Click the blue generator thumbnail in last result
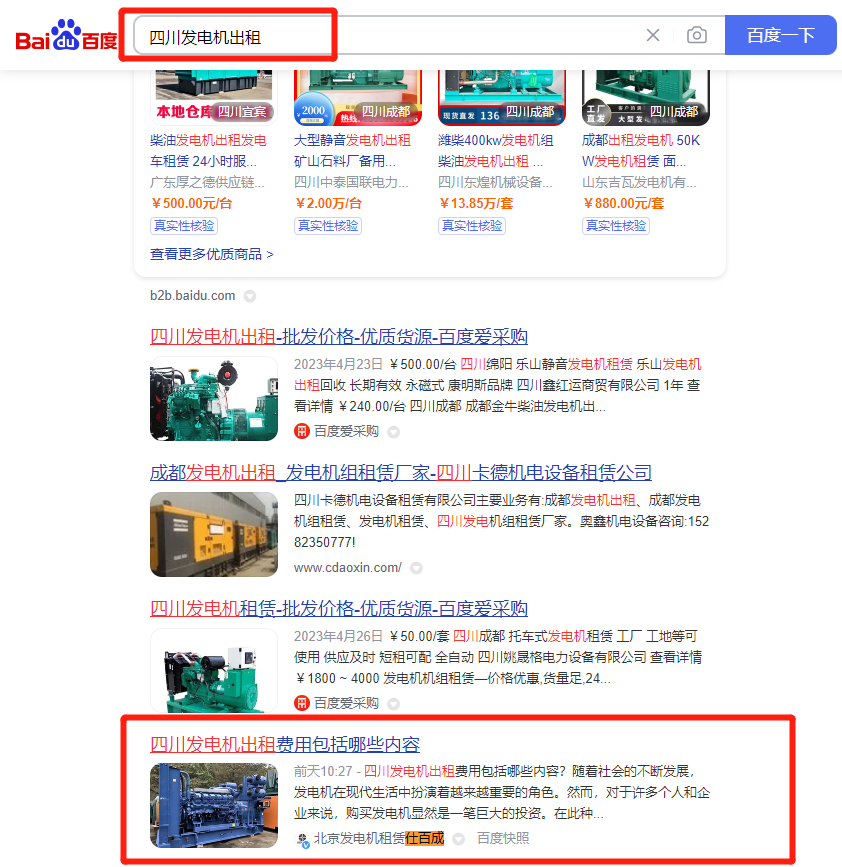 [x=214, y=805]
